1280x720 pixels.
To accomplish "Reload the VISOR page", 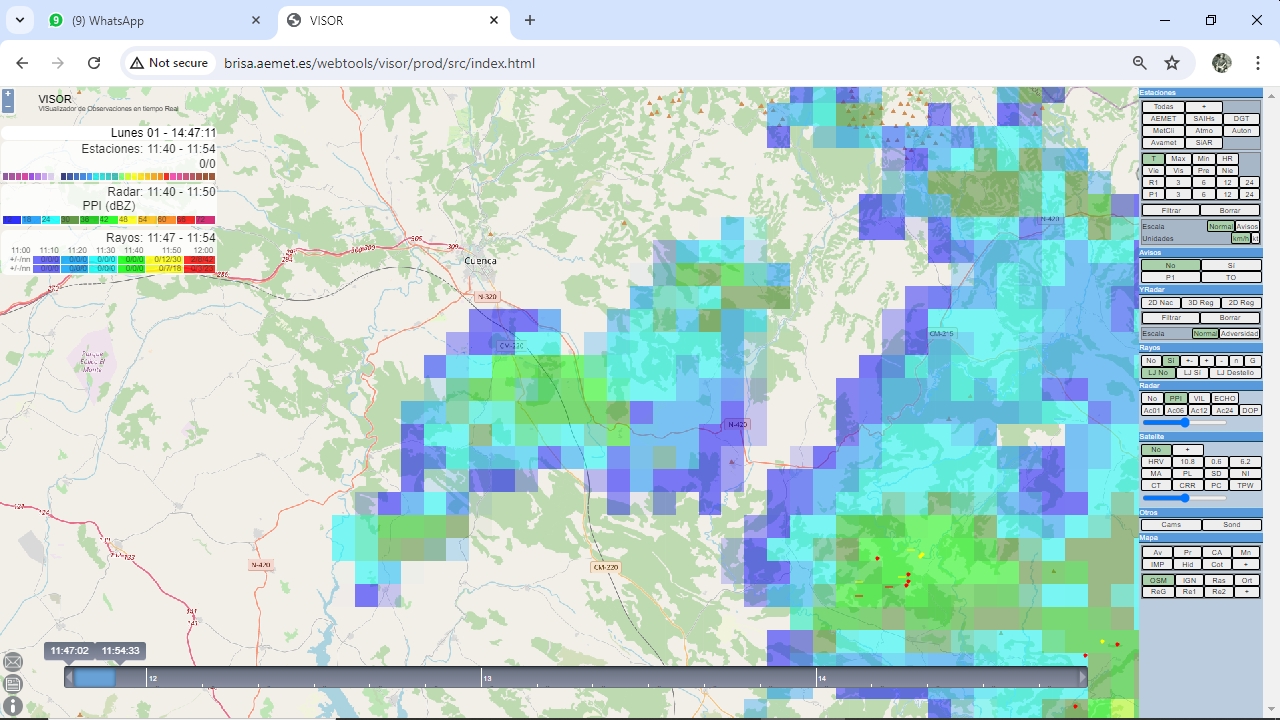I will pos(94,63).
